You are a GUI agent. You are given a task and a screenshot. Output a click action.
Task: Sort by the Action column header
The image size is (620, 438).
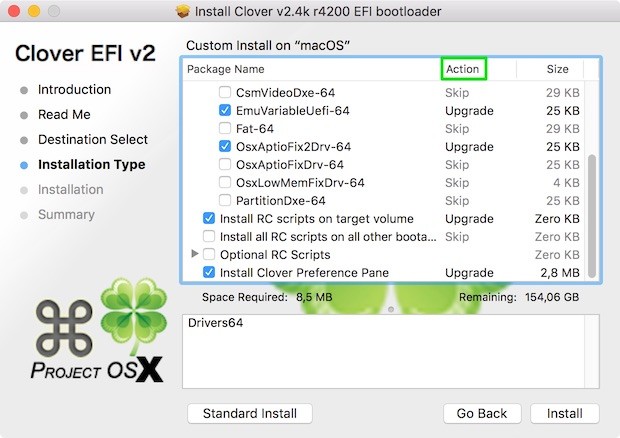click(x=463, y=69)
